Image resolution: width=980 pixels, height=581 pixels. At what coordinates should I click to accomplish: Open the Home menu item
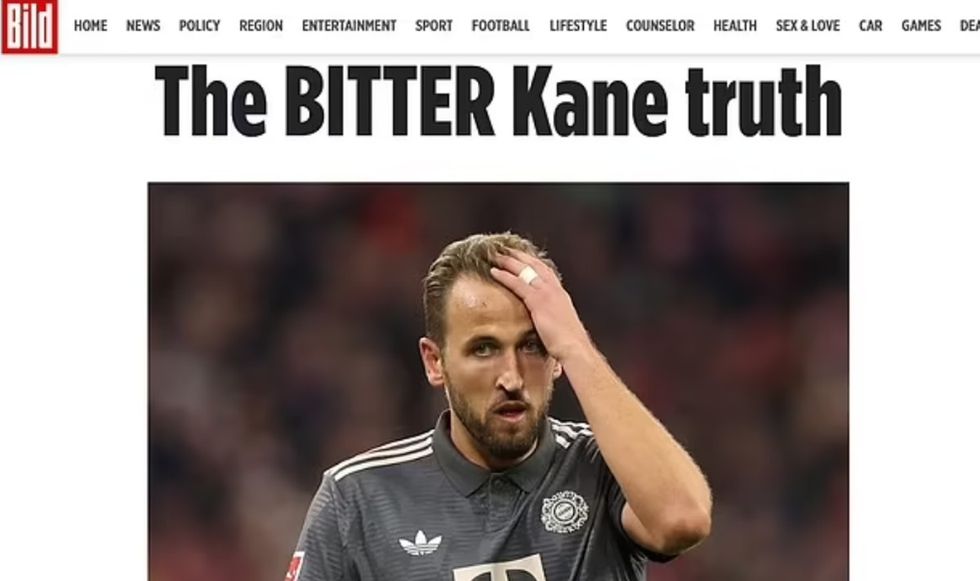91,26
